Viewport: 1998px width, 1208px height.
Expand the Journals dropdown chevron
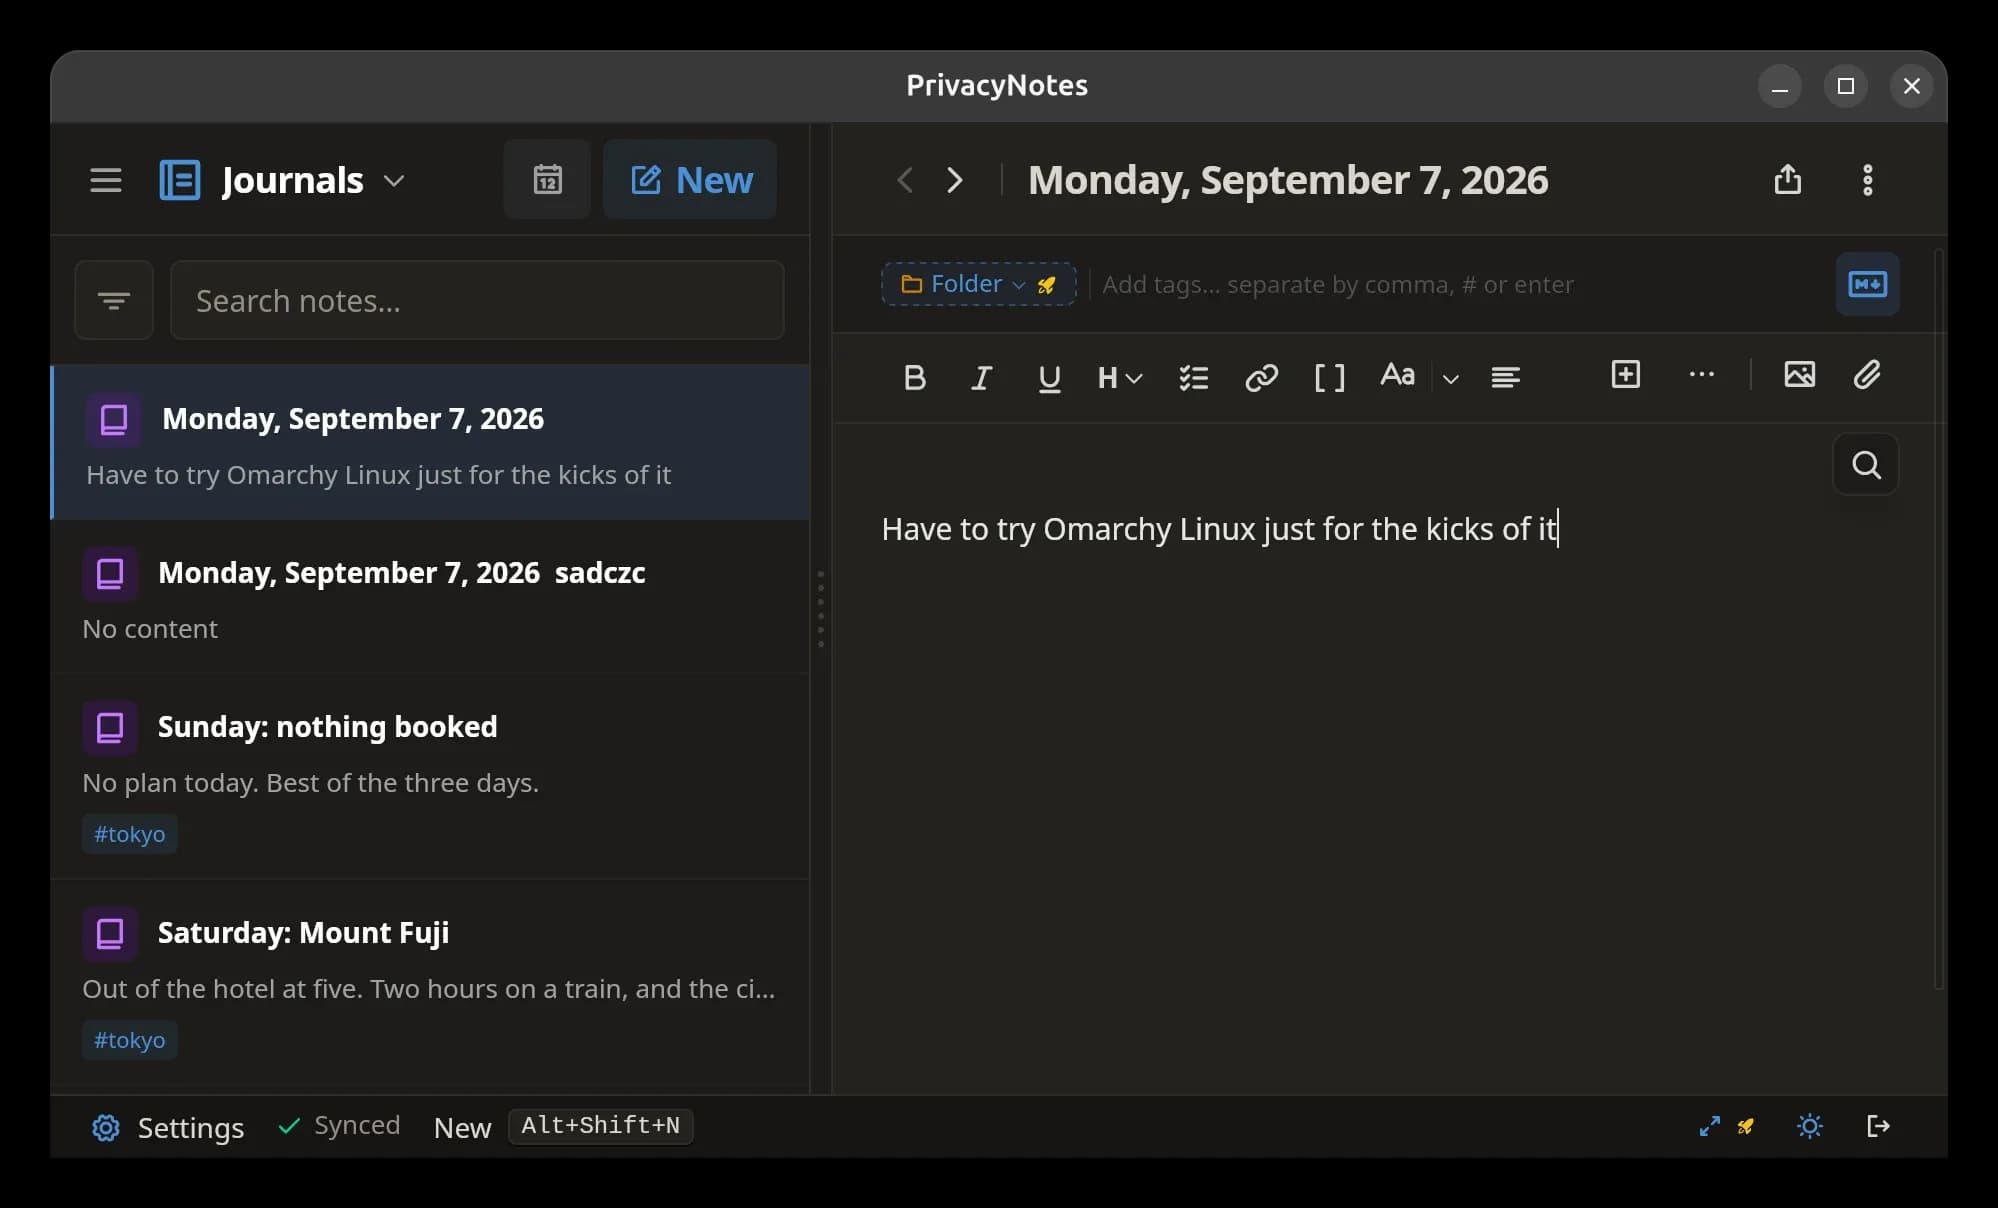click(x=394, y=181)
